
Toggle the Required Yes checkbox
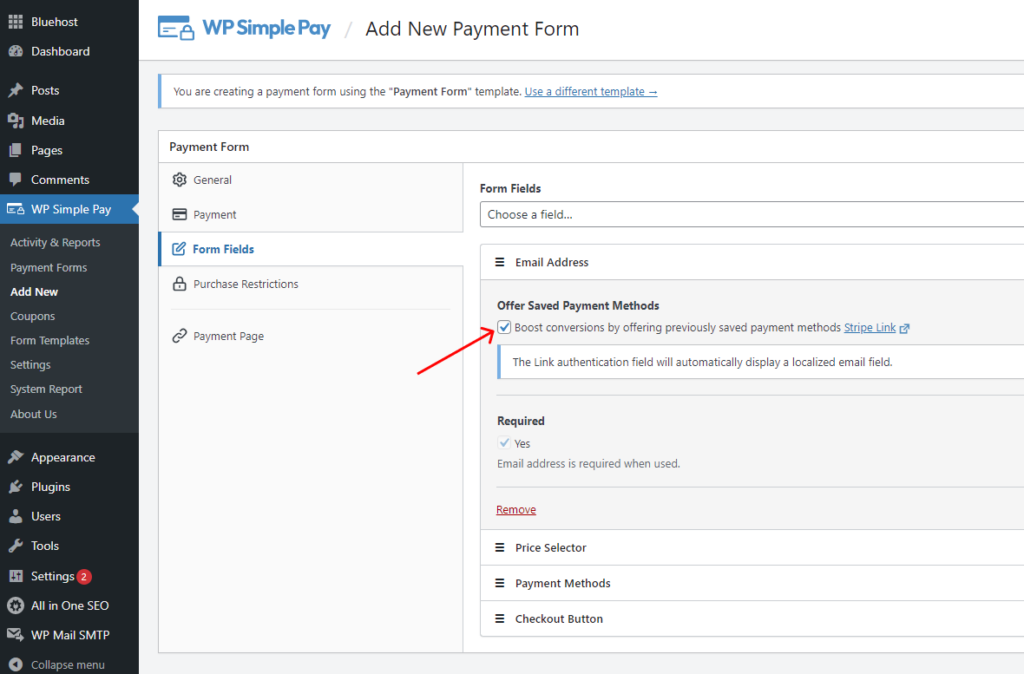pos(505,443)
